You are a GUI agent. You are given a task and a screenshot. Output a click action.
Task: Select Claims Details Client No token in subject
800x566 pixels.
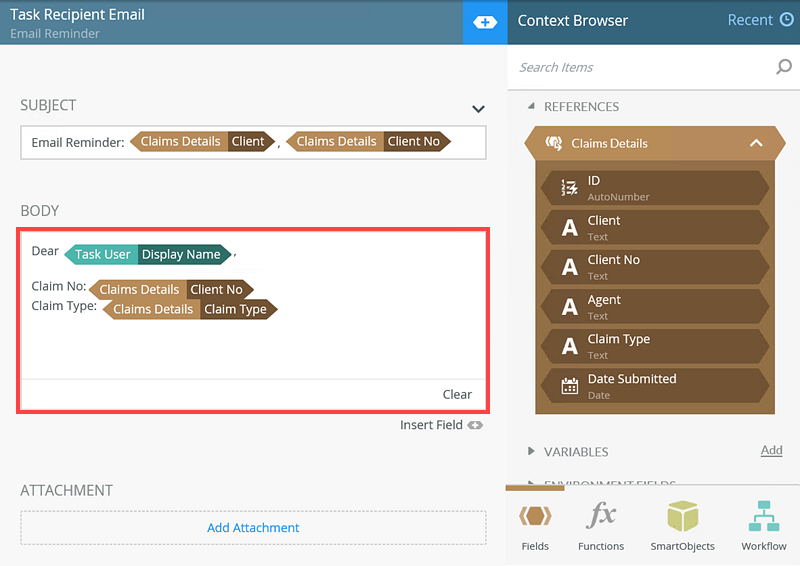(368, 141)
